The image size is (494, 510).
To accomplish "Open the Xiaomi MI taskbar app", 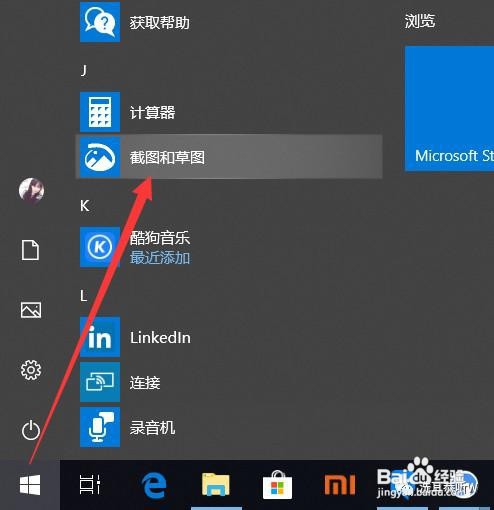I will pos(339,485).
